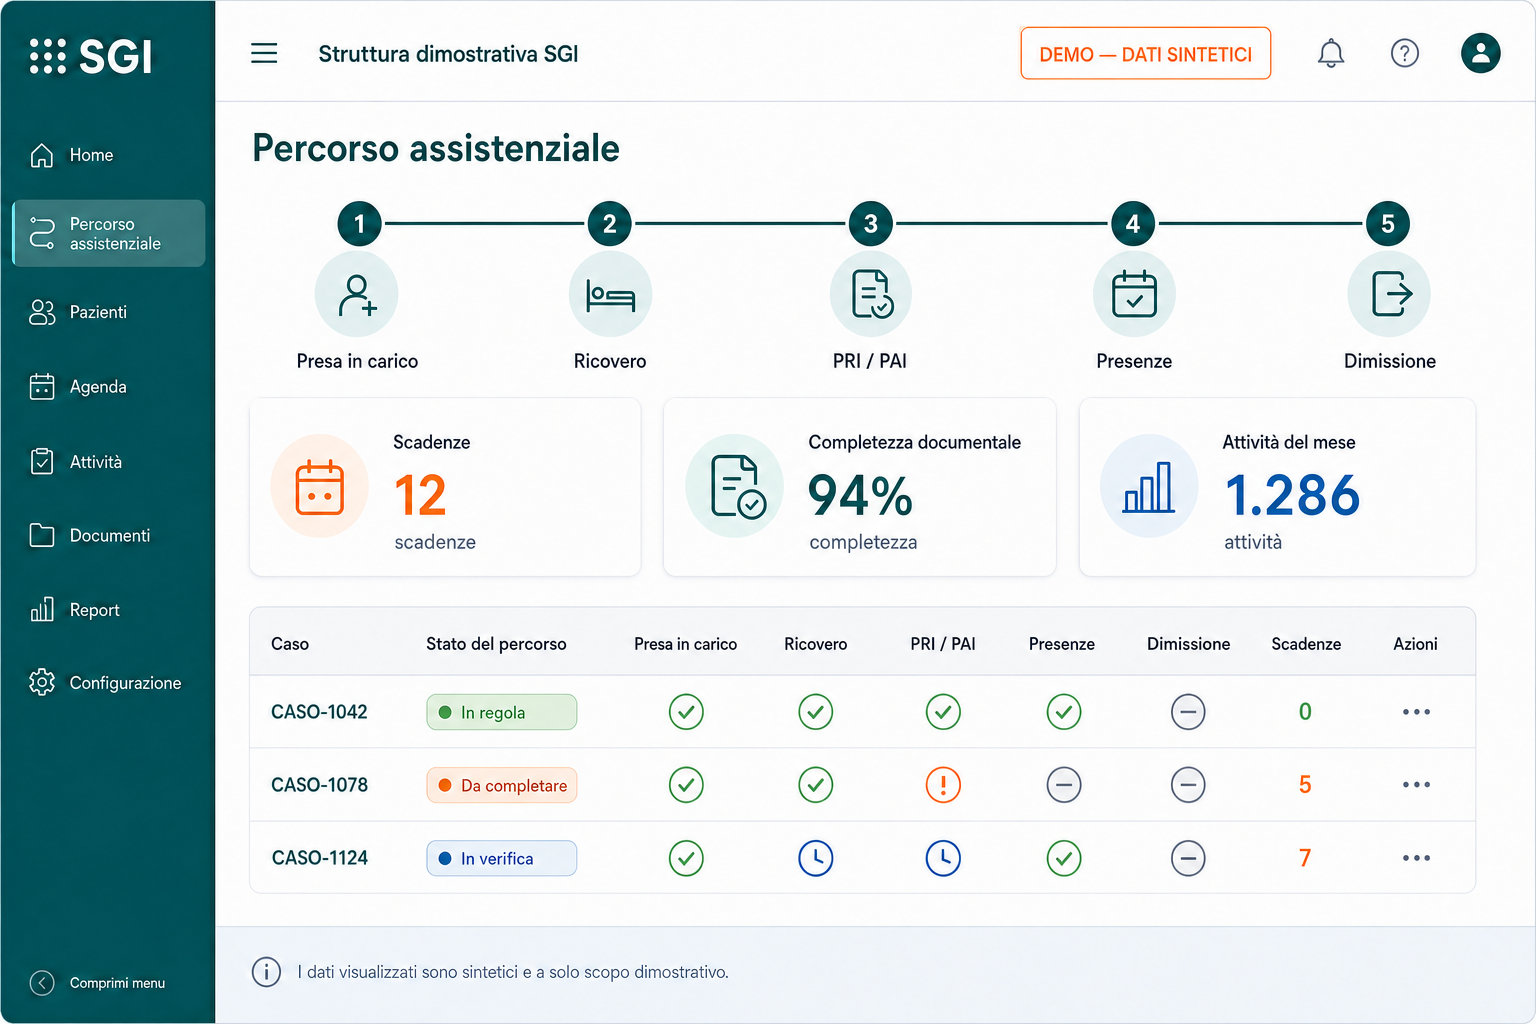Open the CASO-1078 case link
The height and width of the screenshot is (1024, 1536).
click(319, 785)
